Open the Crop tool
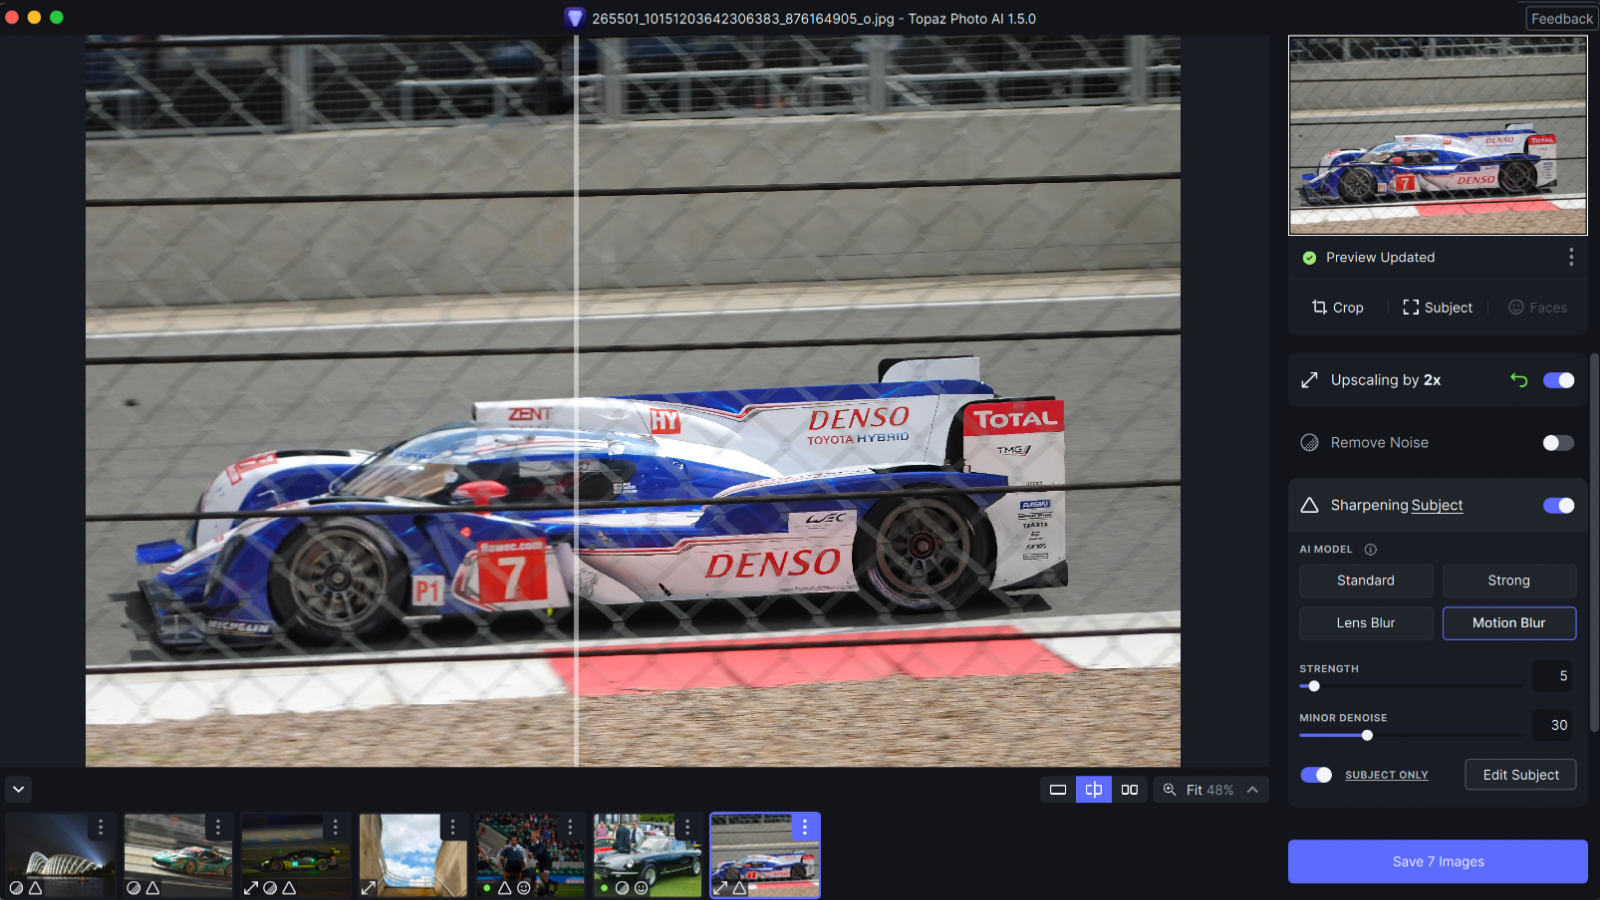 click(1337, 308)
